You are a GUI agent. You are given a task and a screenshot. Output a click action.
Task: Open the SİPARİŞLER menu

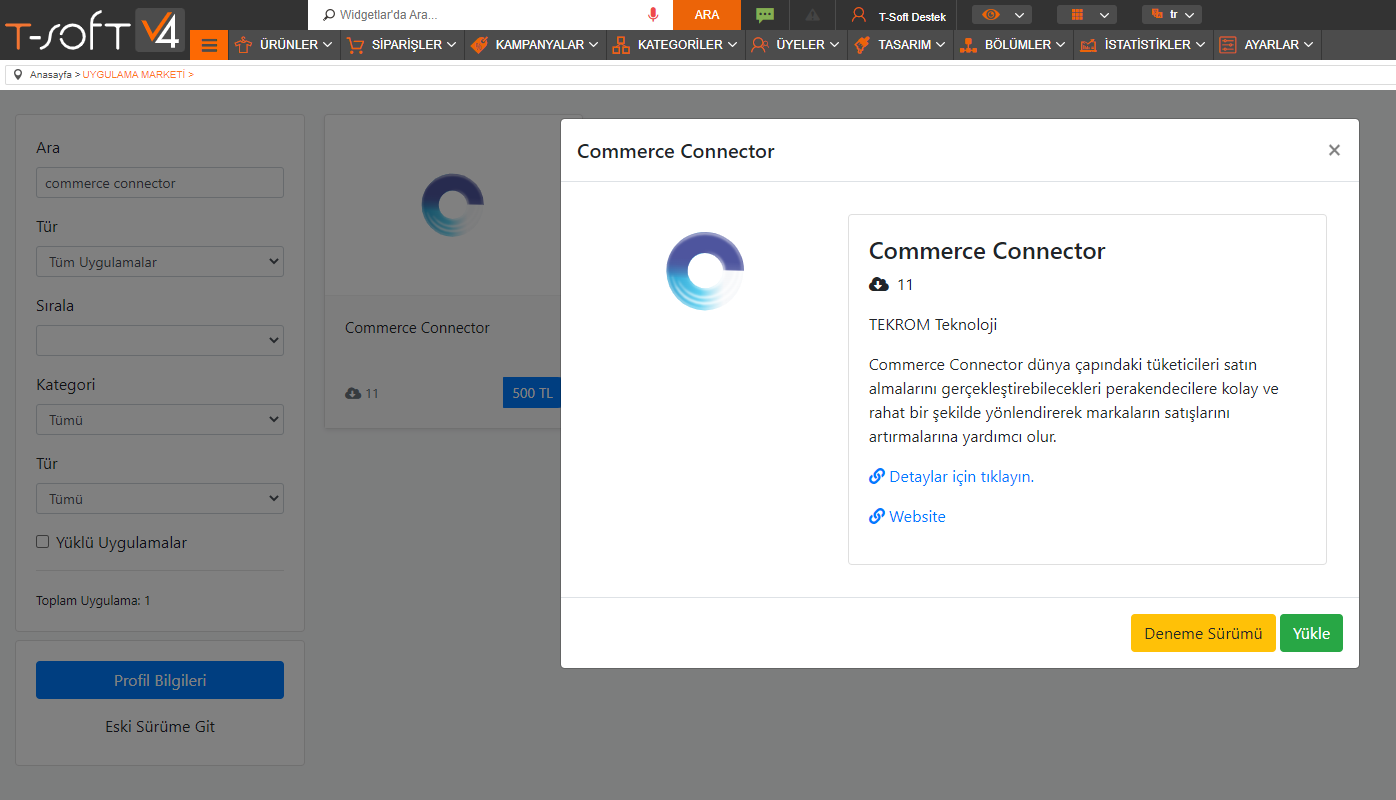403,45
